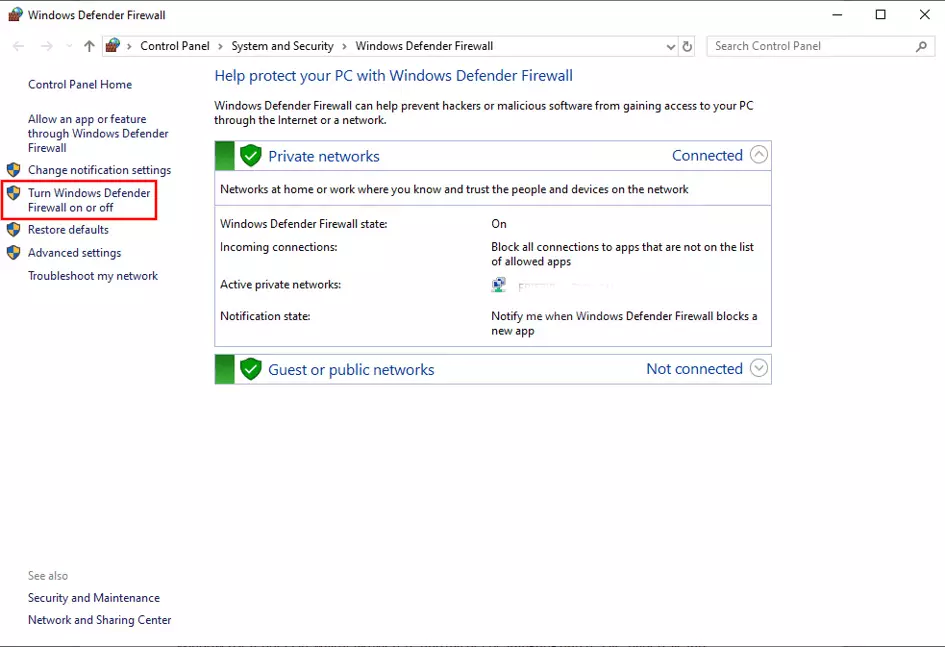Image resolution: width=945 pixels, height=647 pixels.
Task: Click the Refresh button in address bar
Action: coord(687,46)
